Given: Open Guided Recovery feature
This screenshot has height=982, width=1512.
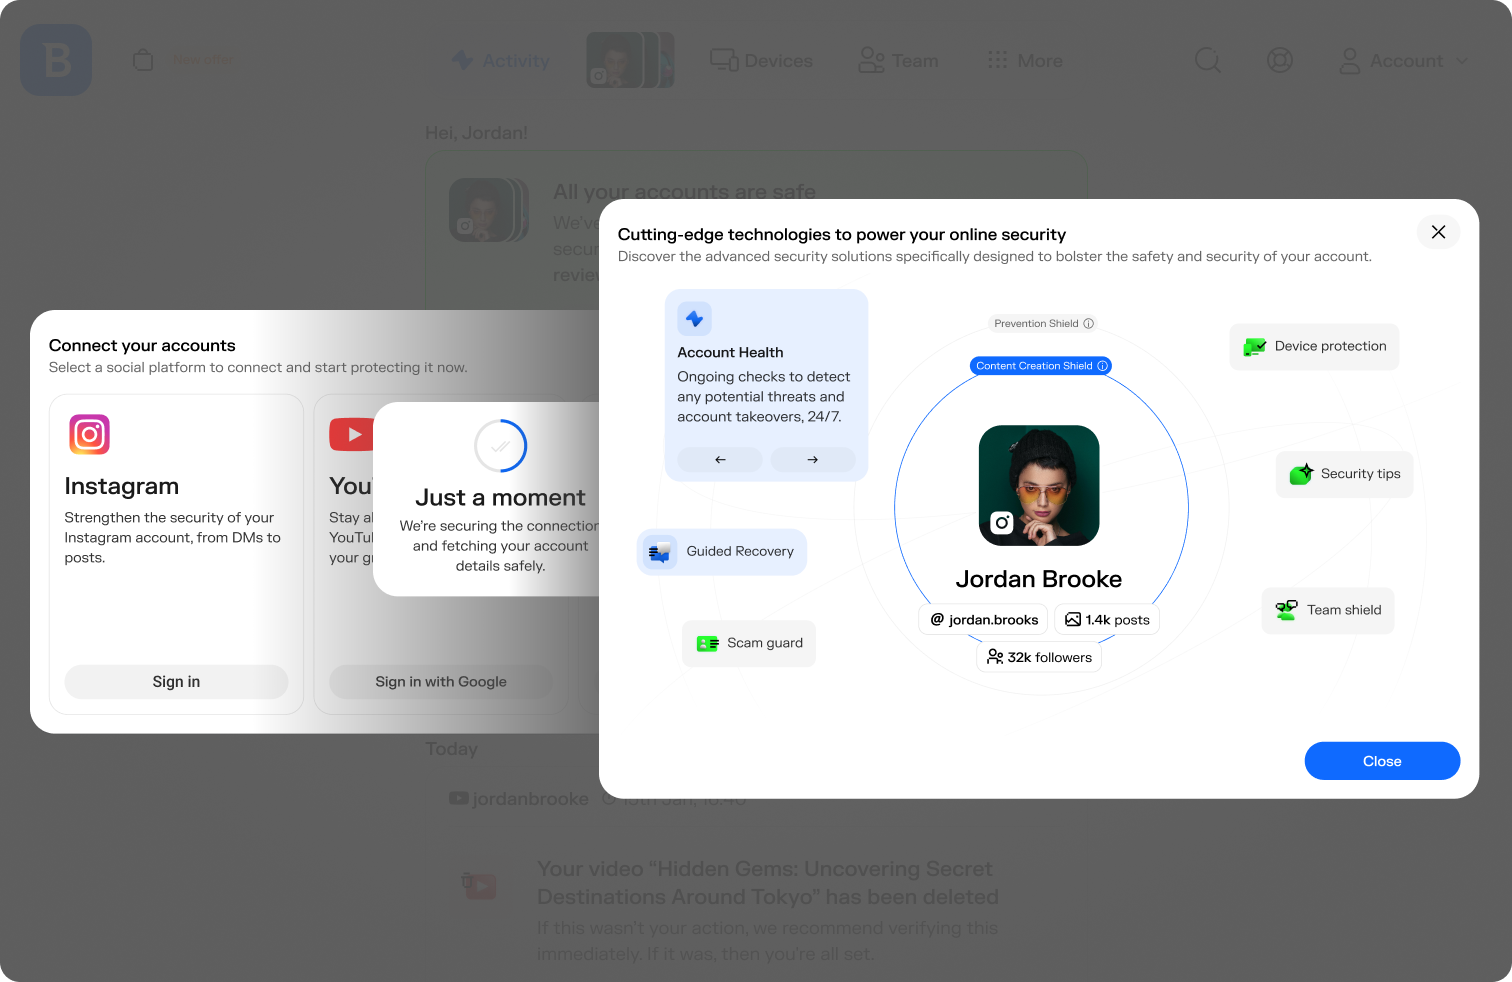Looking at the screenshot, I should (722, 552).
